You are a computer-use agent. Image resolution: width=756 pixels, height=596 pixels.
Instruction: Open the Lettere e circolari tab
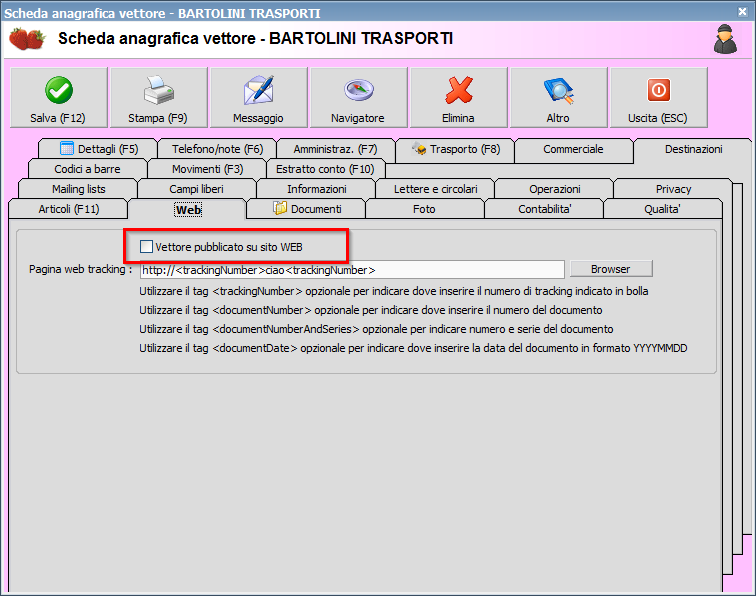435,189
